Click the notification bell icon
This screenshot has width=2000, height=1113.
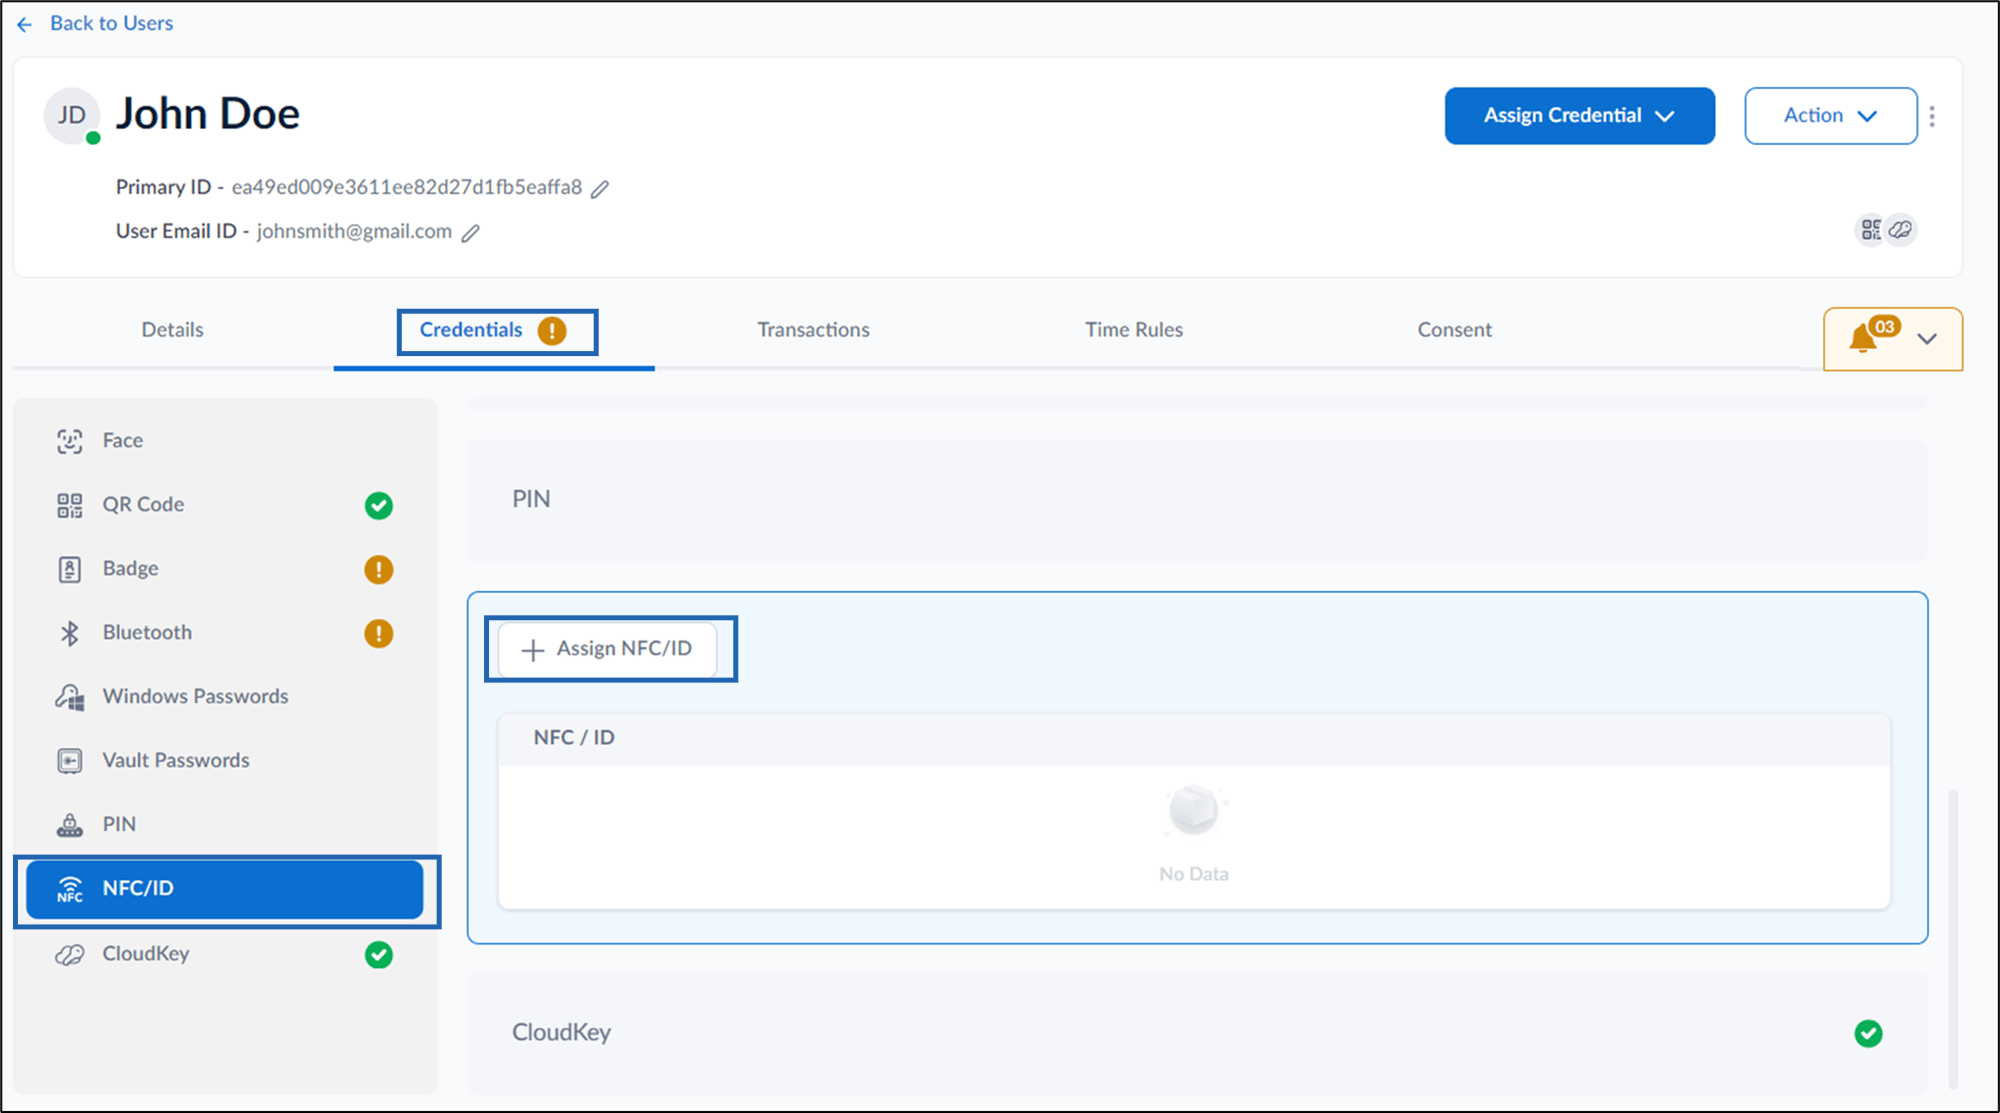tap(1863, 338)
